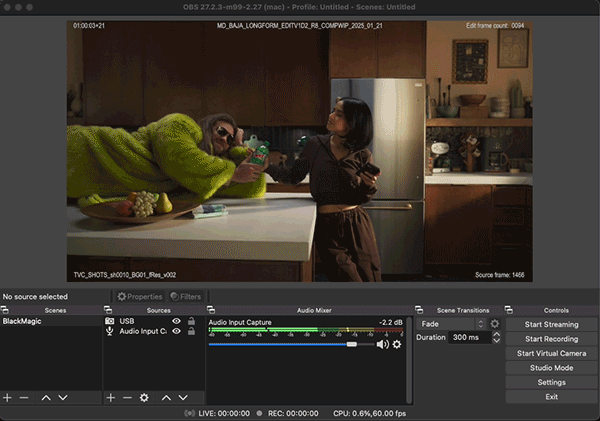
Task: Click the Duration 300 ms field
Action: click(470, 337)
